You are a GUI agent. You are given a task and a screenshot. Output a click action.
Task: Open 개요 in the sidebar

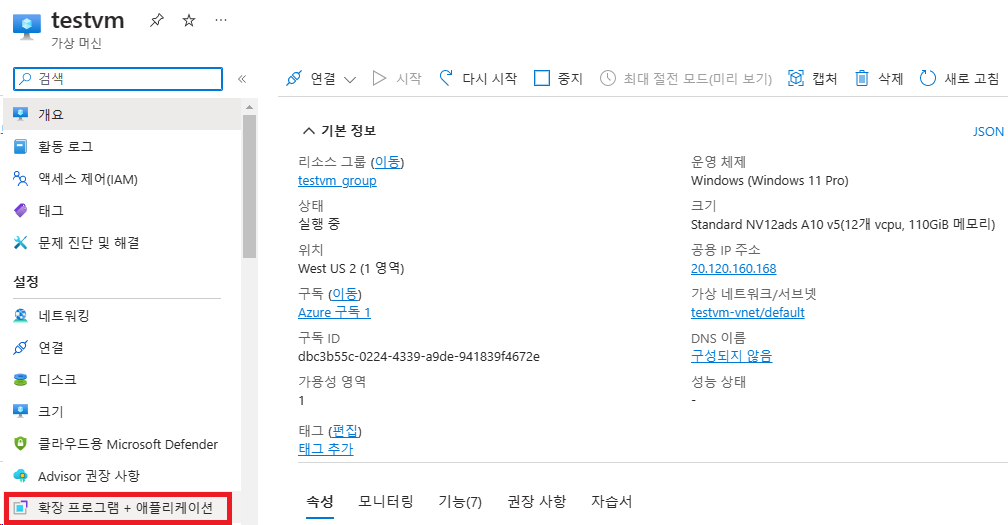122,114
